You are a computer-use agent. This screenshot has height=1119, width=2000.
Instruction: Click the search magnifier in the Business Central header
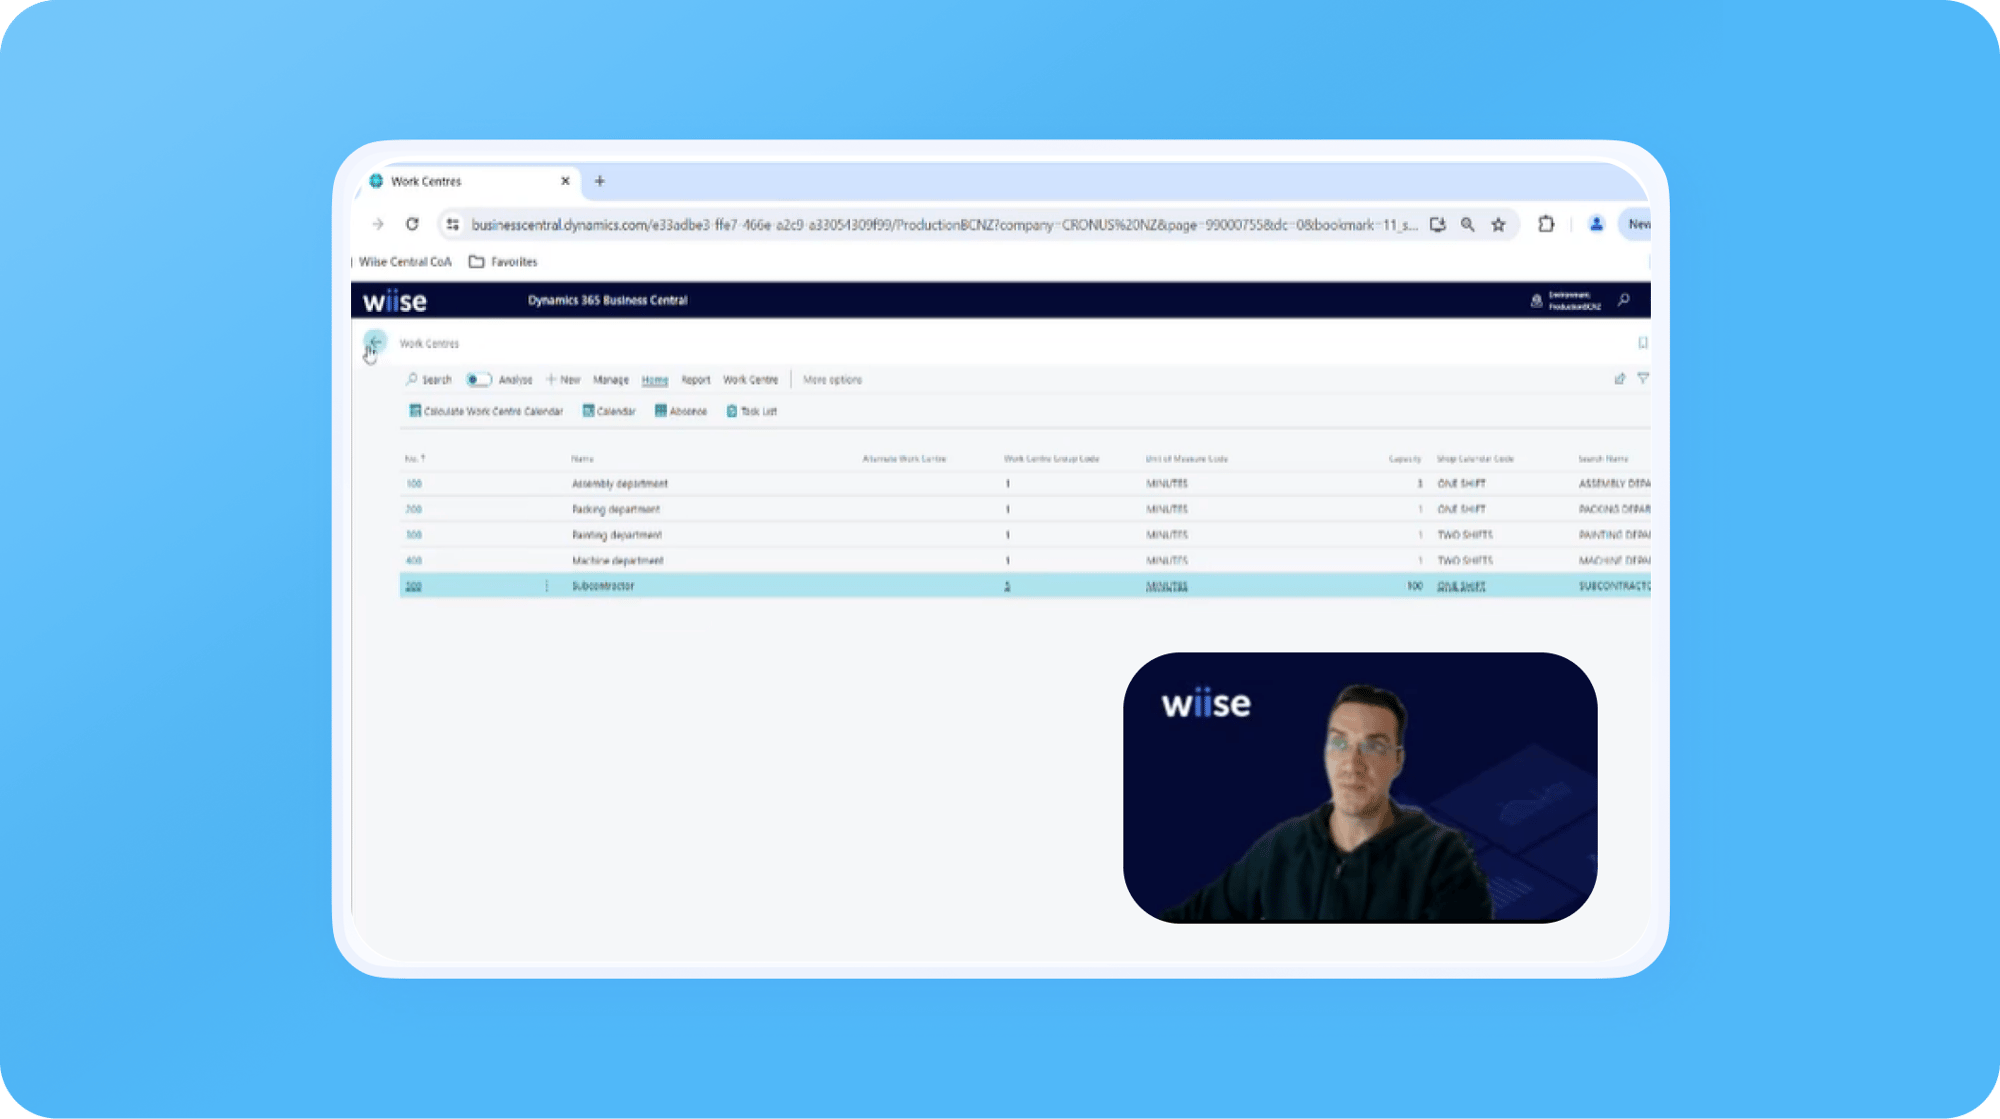click(x=1624, y=300)
